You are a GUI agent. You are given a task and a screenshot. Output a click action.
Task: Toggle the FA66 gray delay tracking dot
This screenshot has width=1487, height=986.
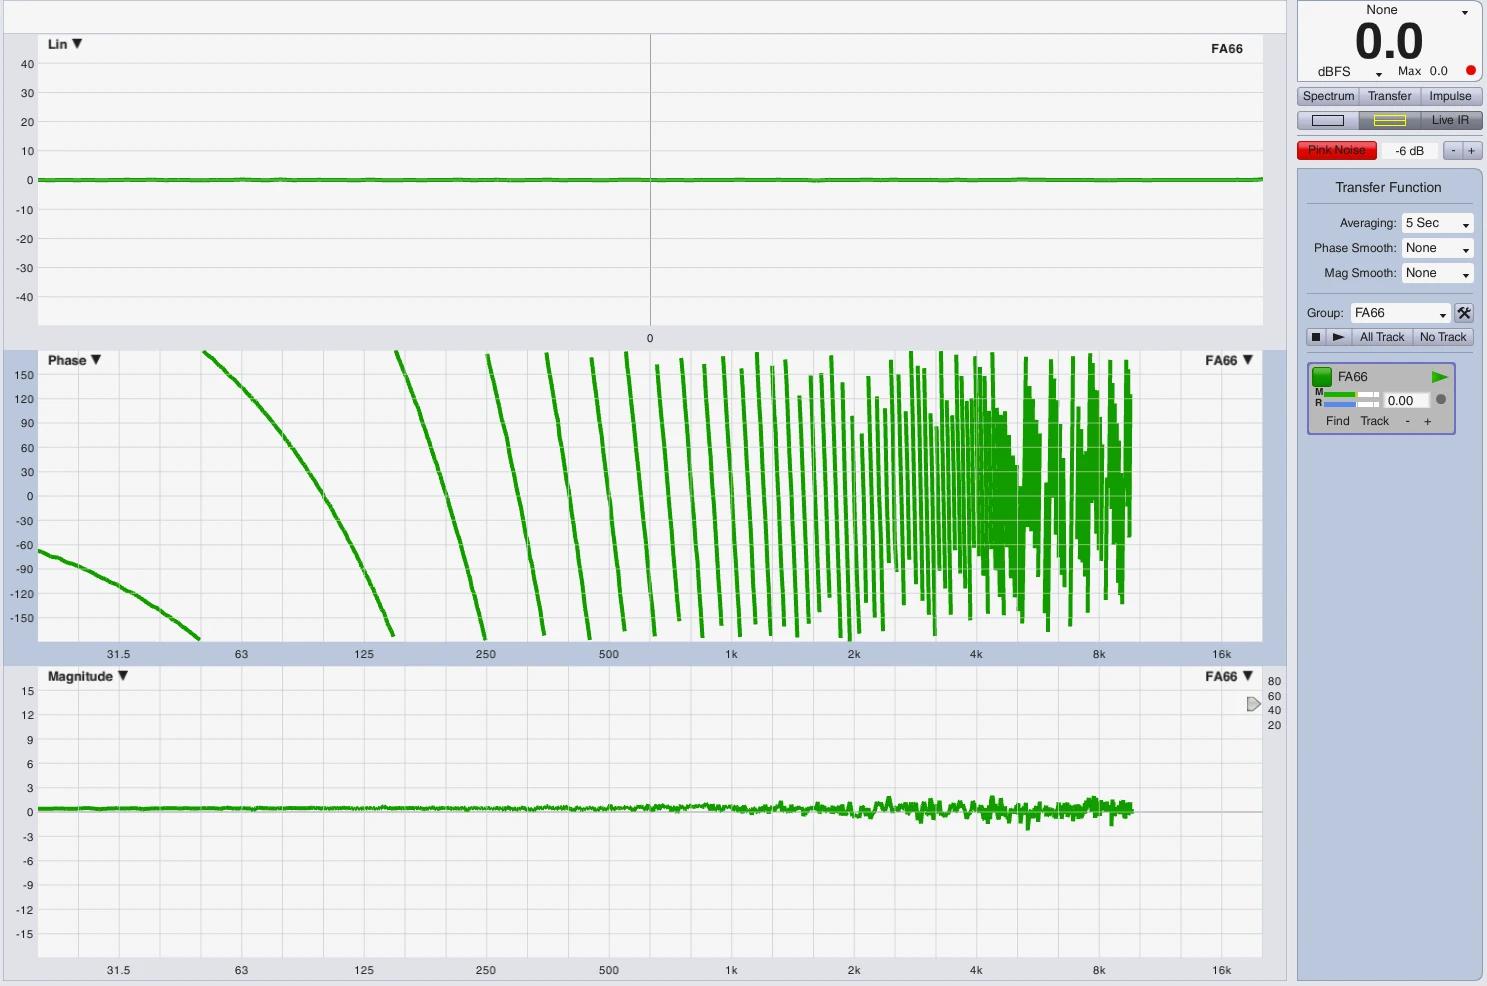(1441, 400)
